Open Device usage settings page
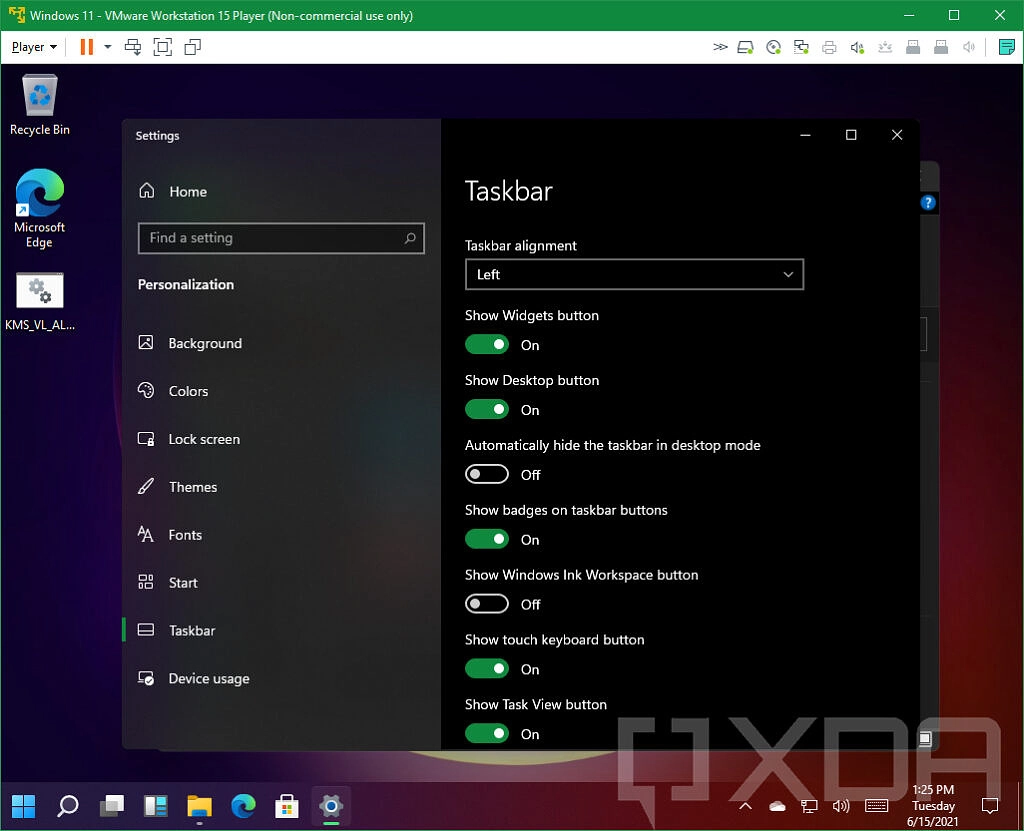1024x831 pixels. pyautogui.click(x=193, y=678)
